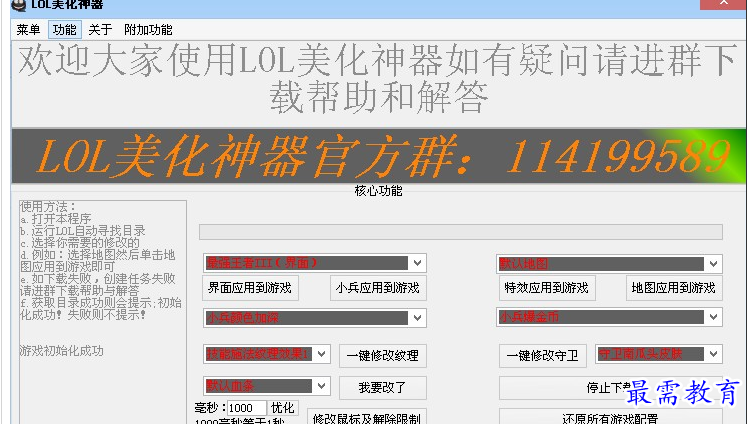
Task: Click the 小兵应用到游戏 button
Action: point(378,288)
